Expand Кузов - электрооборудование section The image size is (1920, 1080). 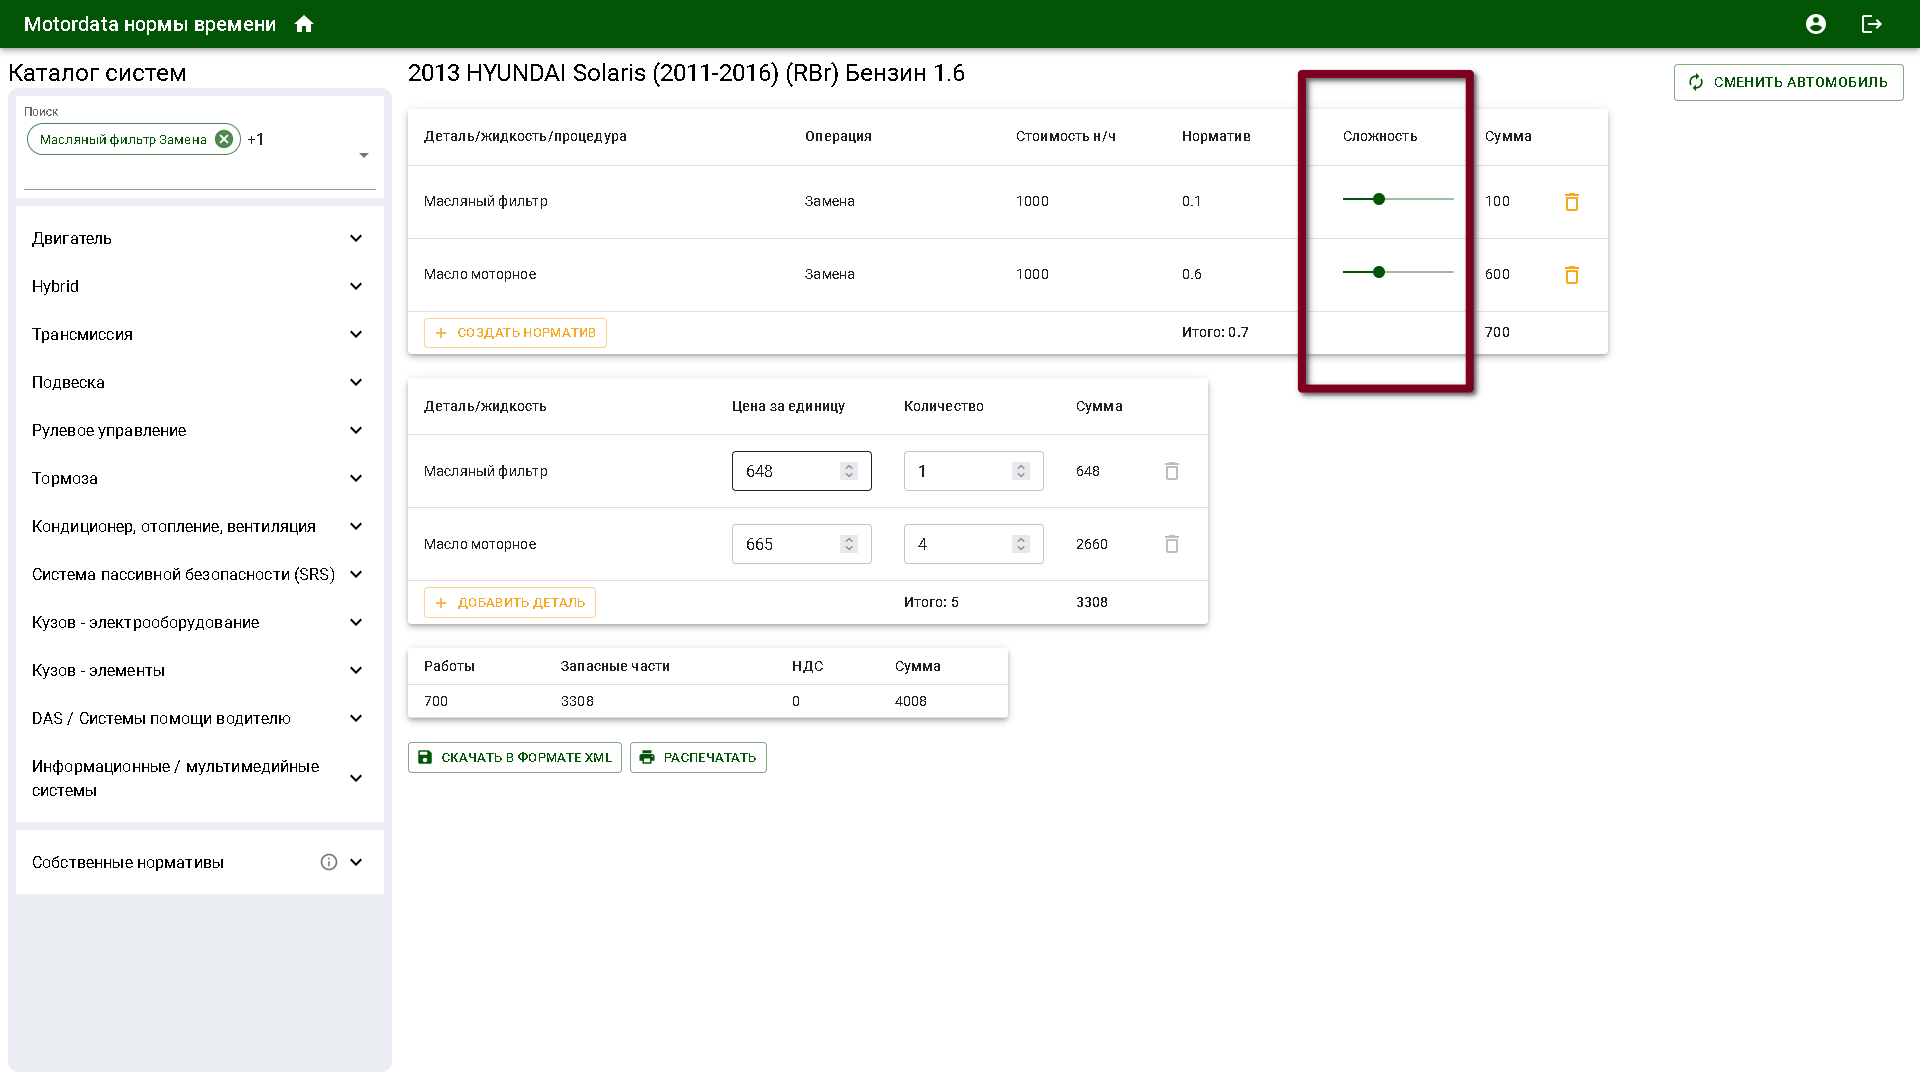coord(356,622)
